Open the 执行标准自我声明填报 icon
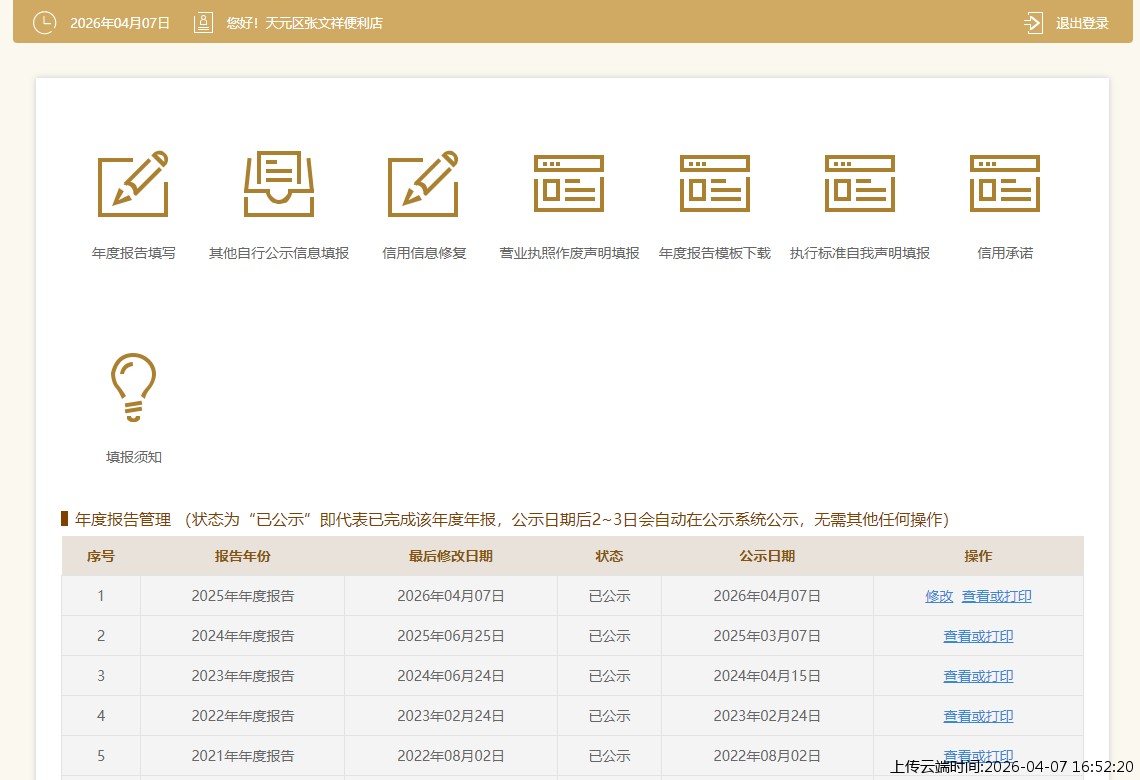The width and height of the screenshot is (1140, 780). point(860,184)
